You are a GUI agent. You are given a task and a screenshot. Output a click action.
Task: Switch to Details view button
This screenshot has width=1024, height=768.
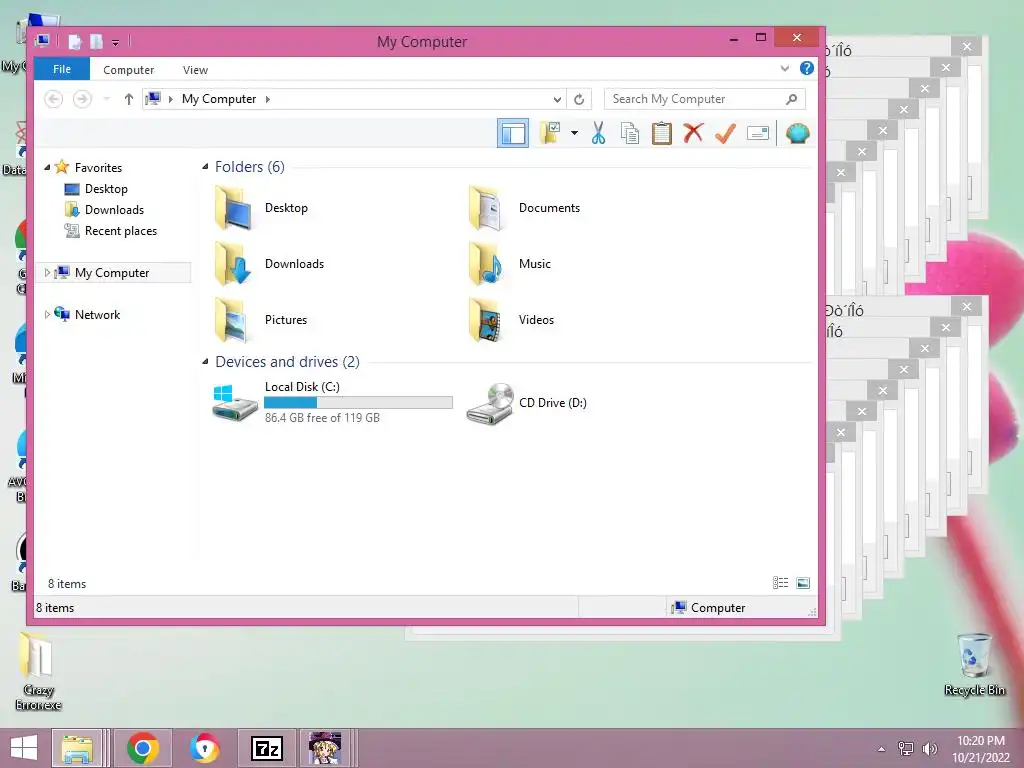780,583
